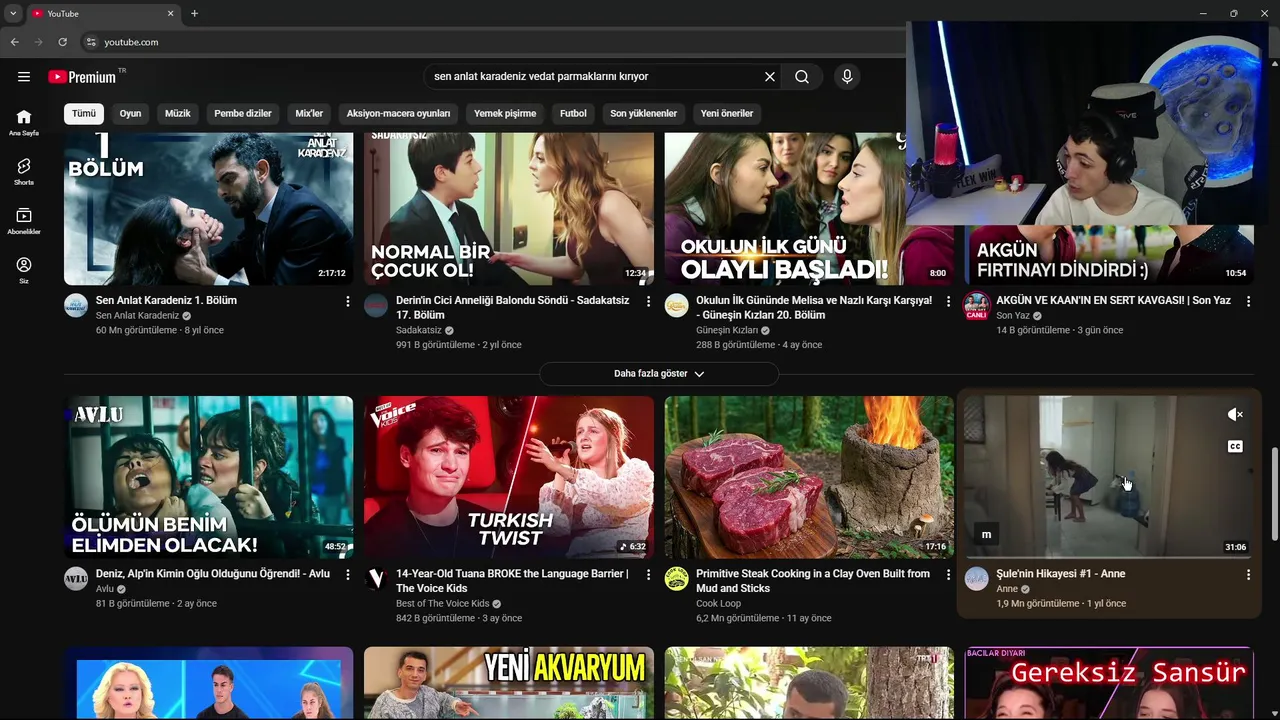Go to Ana Sayfa in sidebar
1280x720 pixels.
(24, 122)
